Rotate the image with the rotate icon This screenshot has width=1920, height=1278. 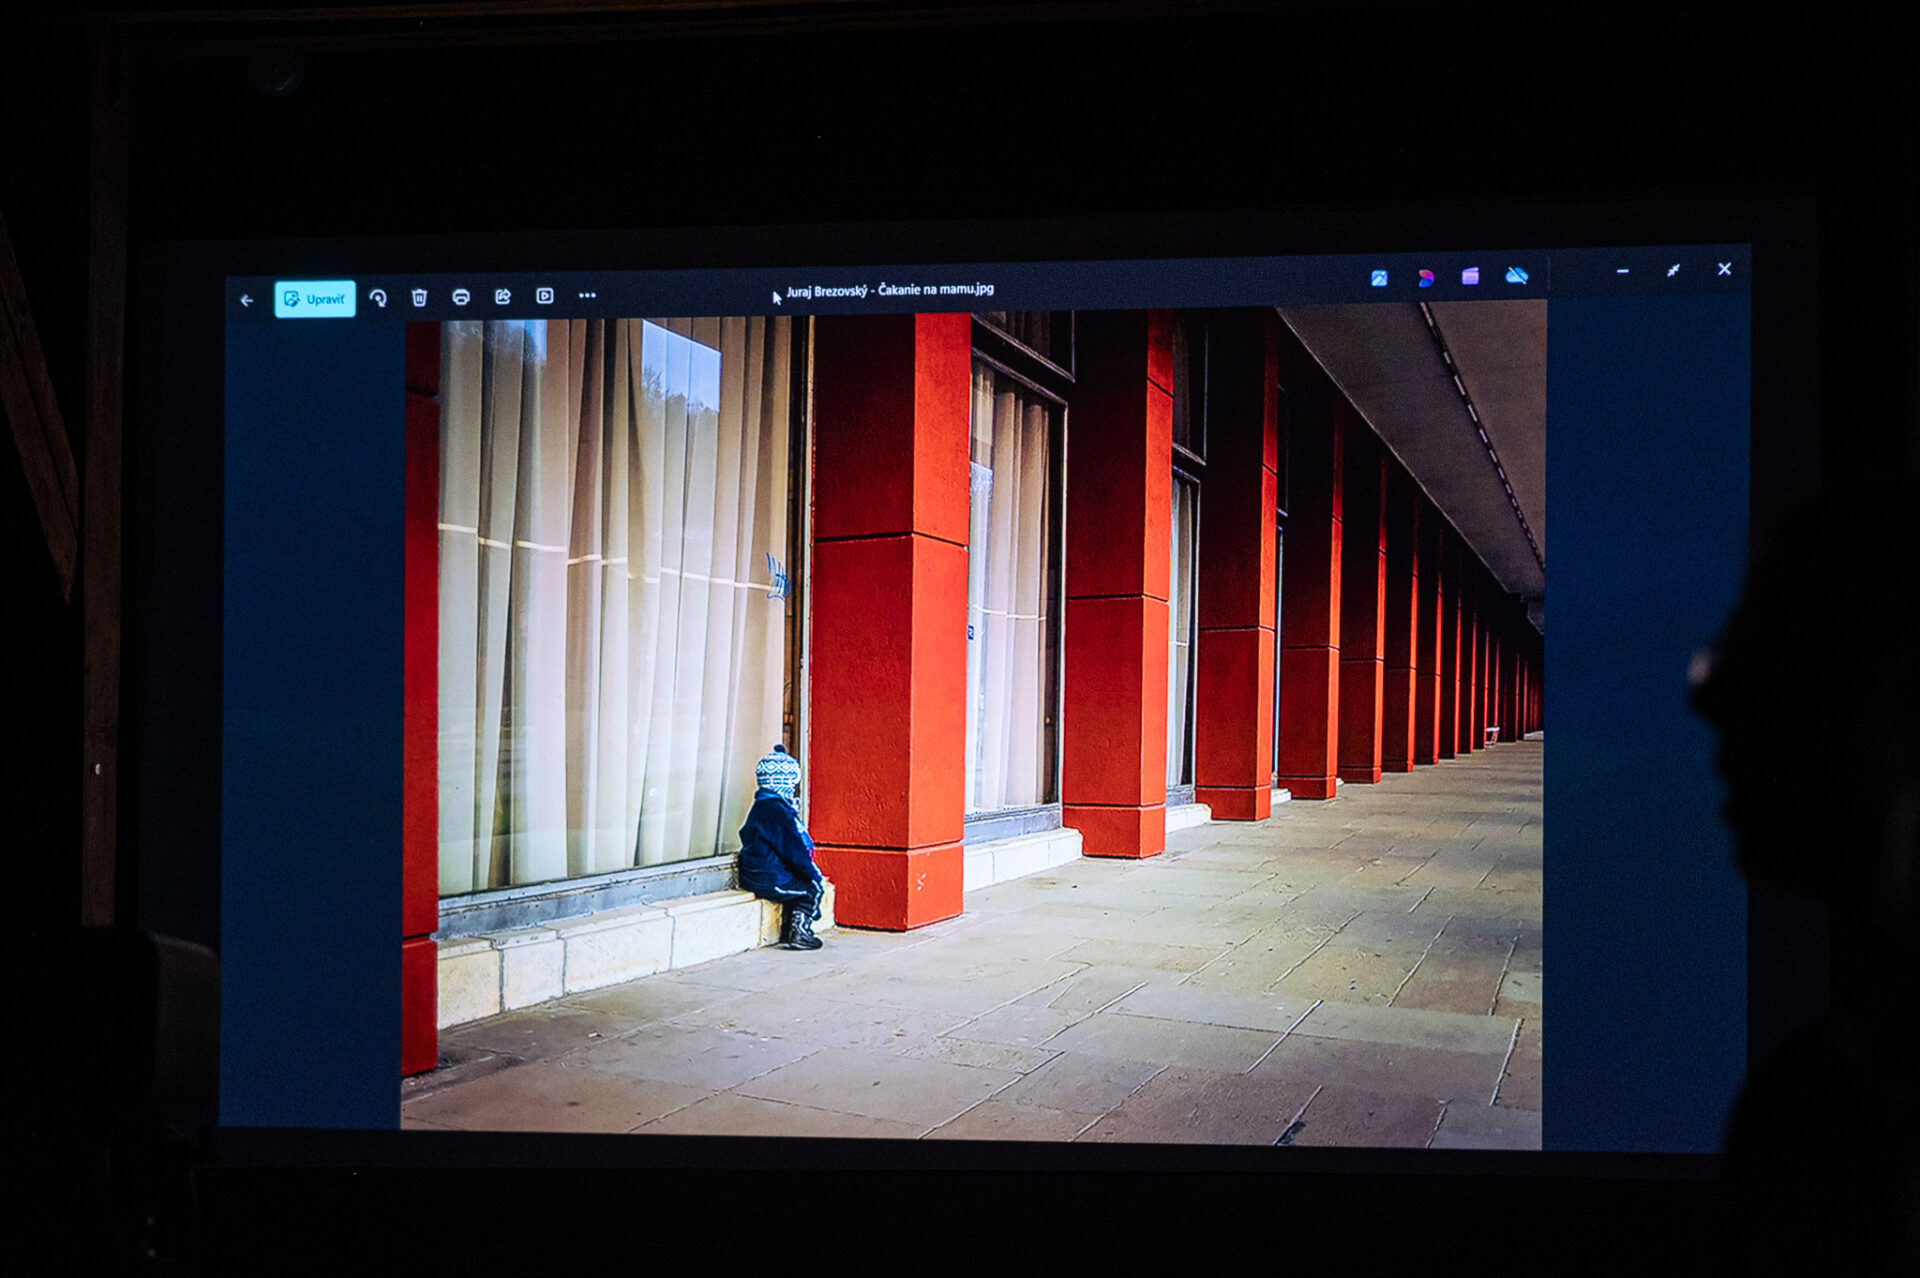[x=378, y=298]
